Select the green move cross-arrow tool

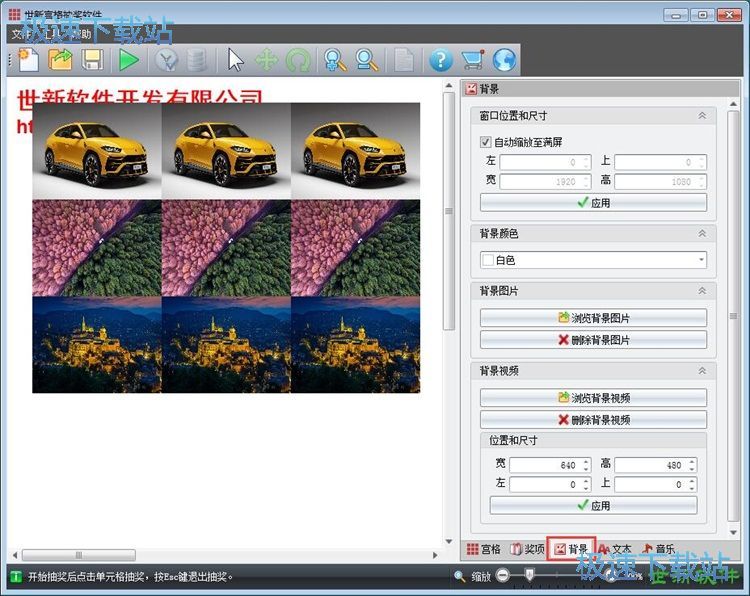[x=266, y=61]
